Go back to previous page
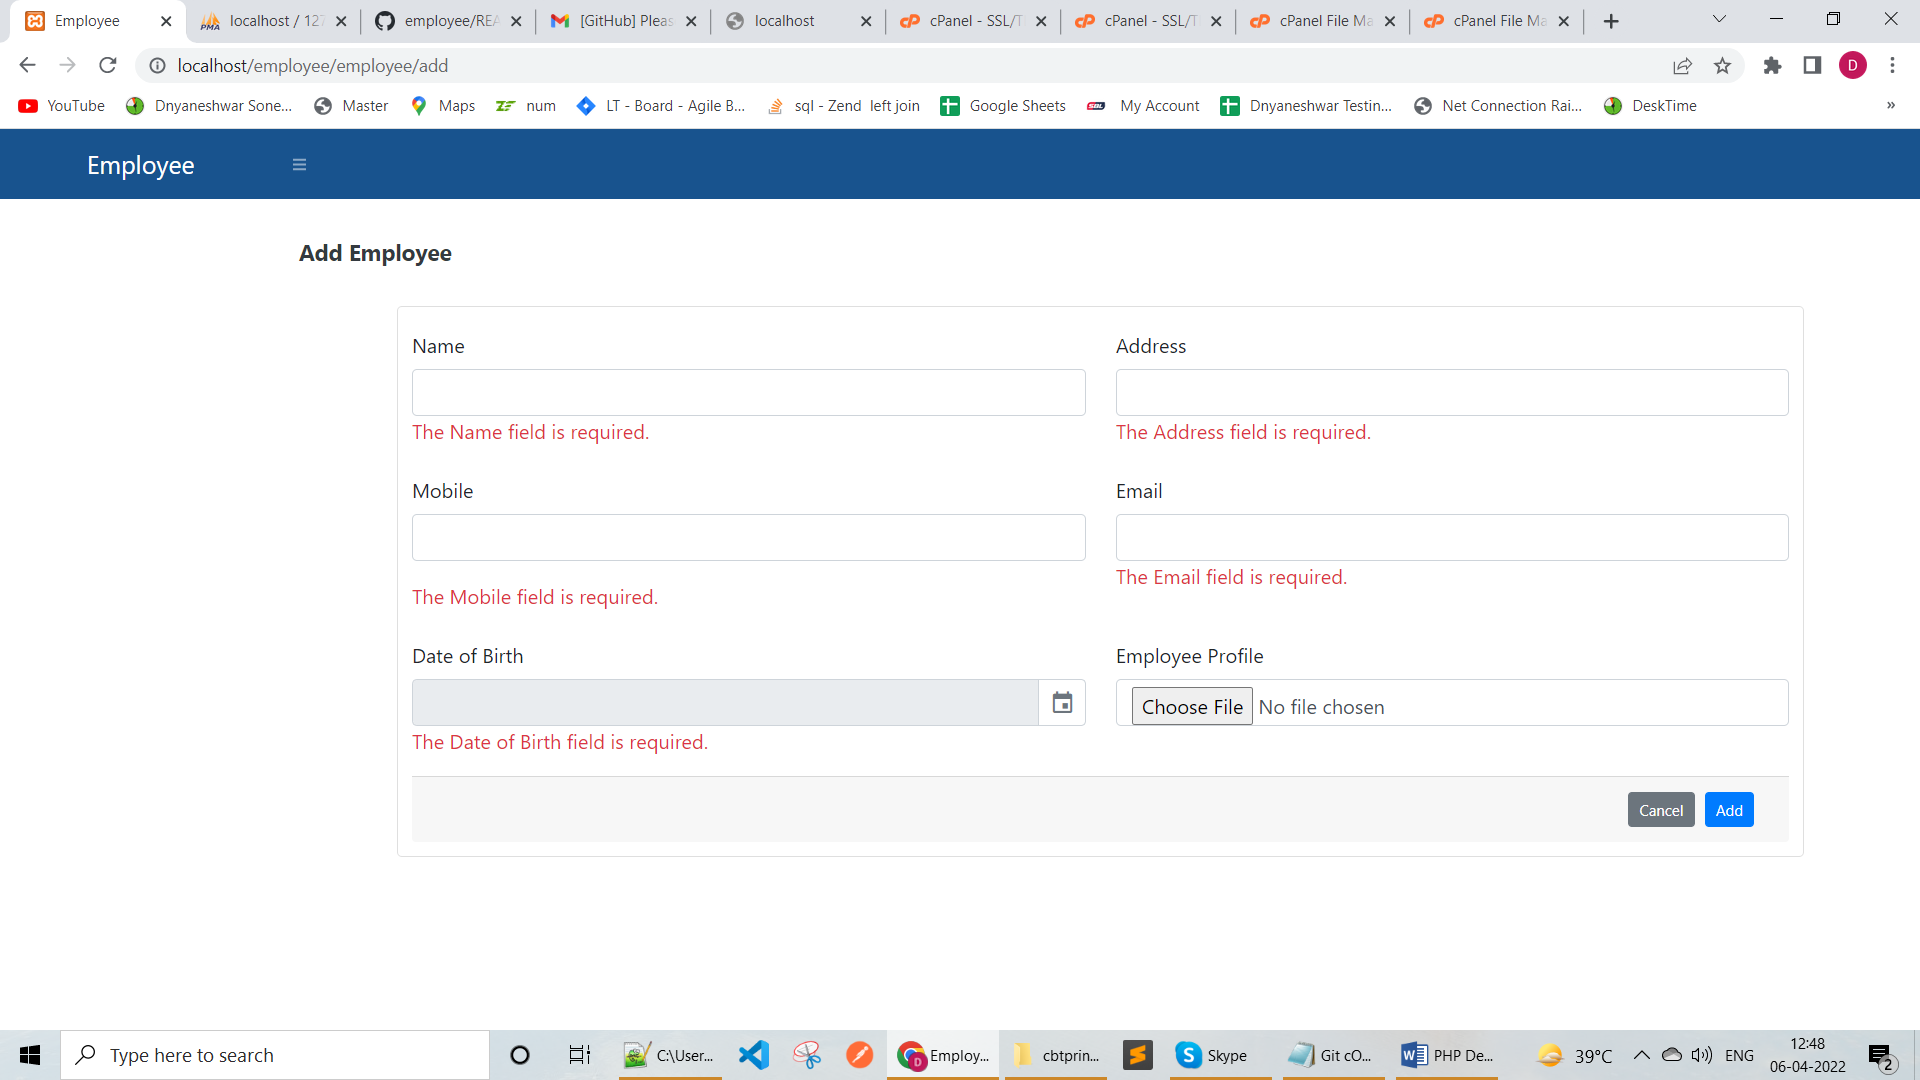 pos(27,66)
